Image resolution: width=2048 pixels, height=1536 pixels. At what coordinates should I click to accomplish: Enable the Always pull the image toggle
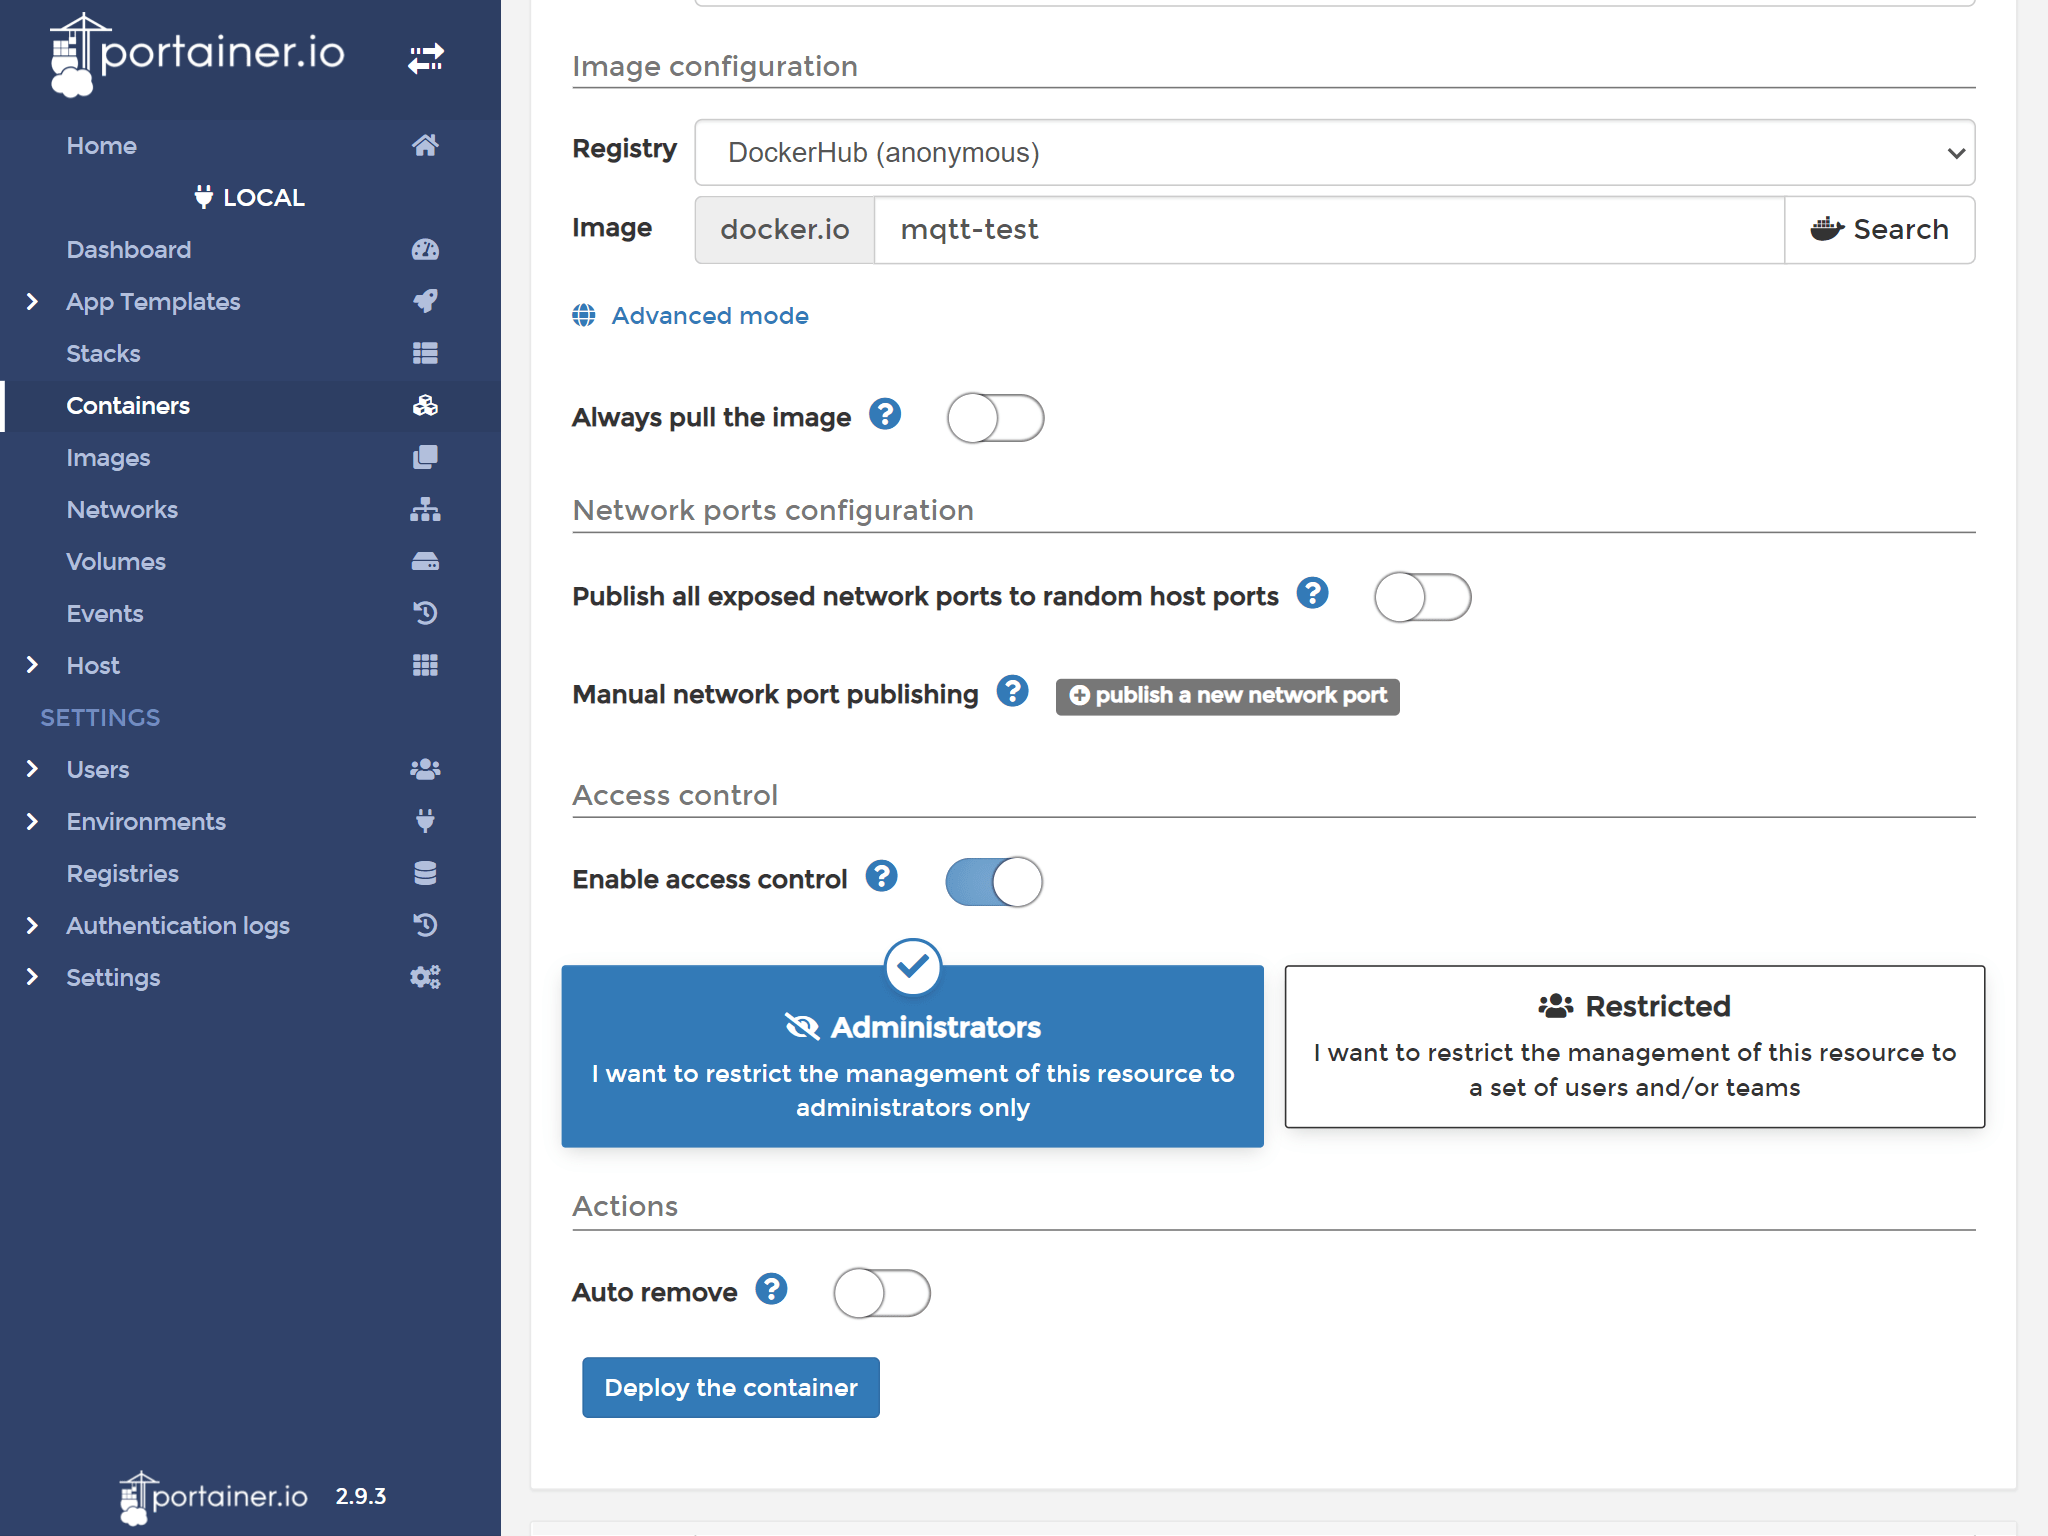coord(995,418)
